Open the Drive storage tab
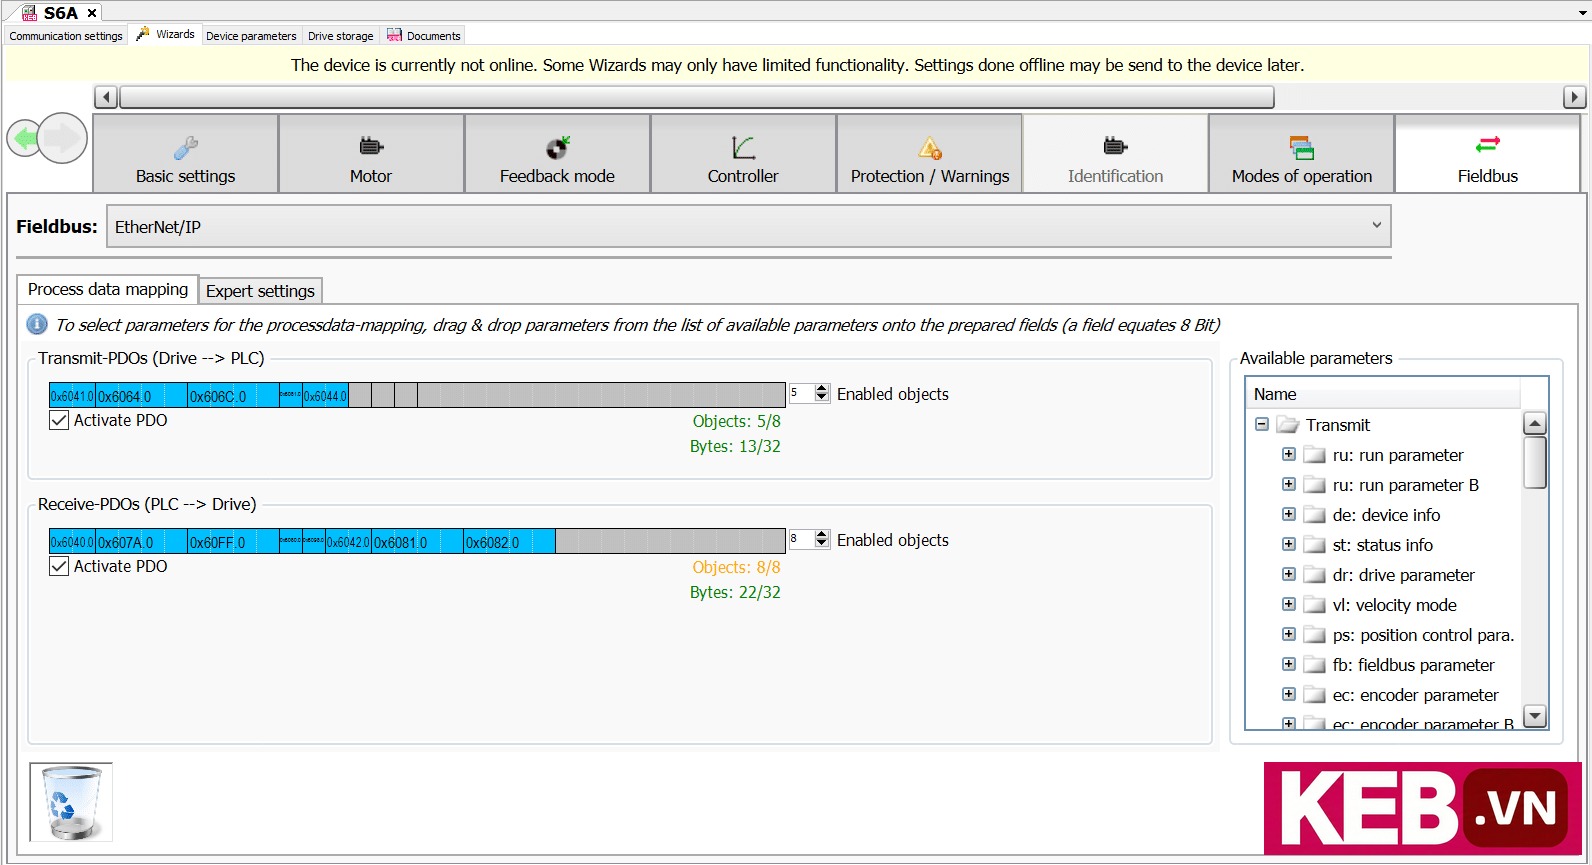The width and height of the screenshot is (1592, 865). coord(340,36)
